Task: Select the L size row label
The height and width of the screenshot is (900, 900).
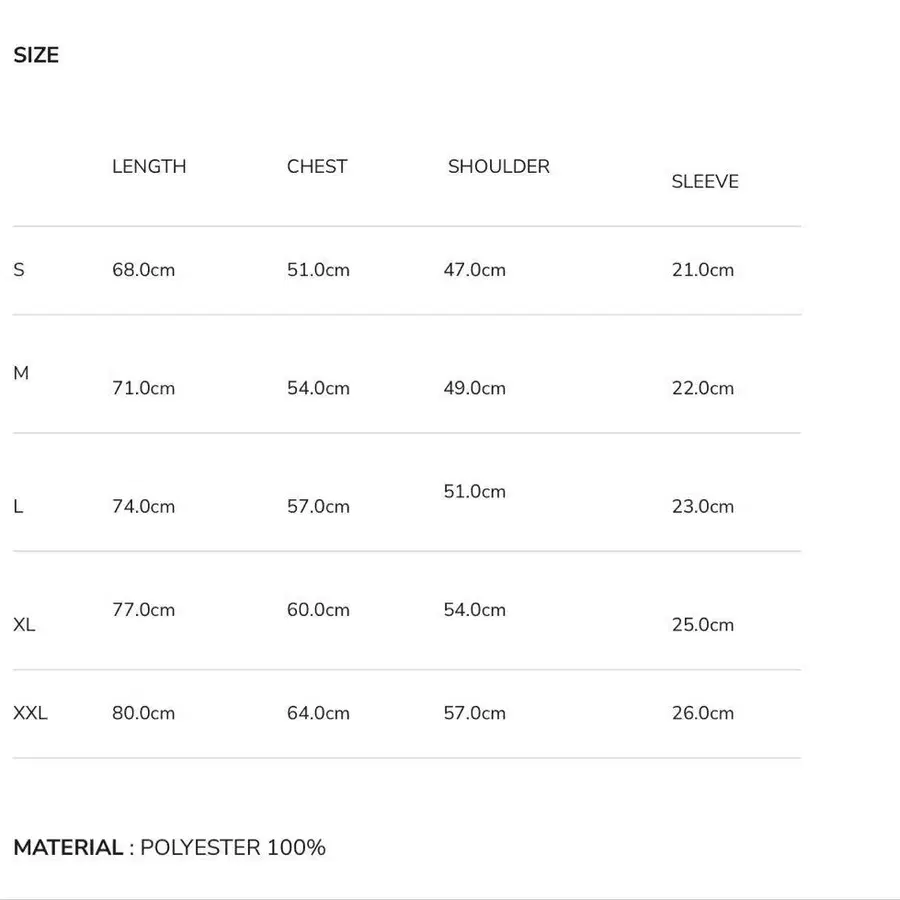Action: (18, 507)
